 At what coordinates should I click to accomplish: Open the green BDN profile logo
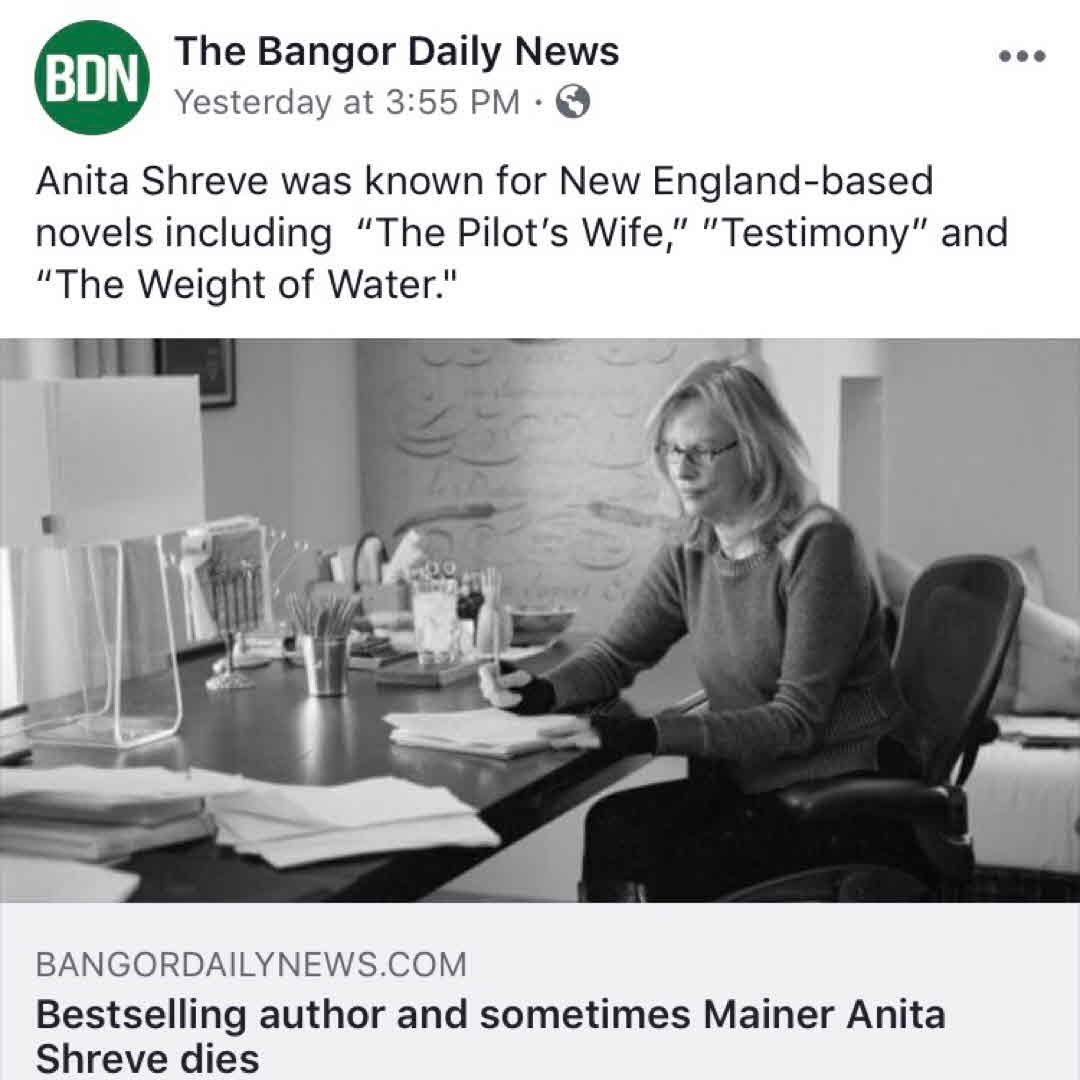92,77
